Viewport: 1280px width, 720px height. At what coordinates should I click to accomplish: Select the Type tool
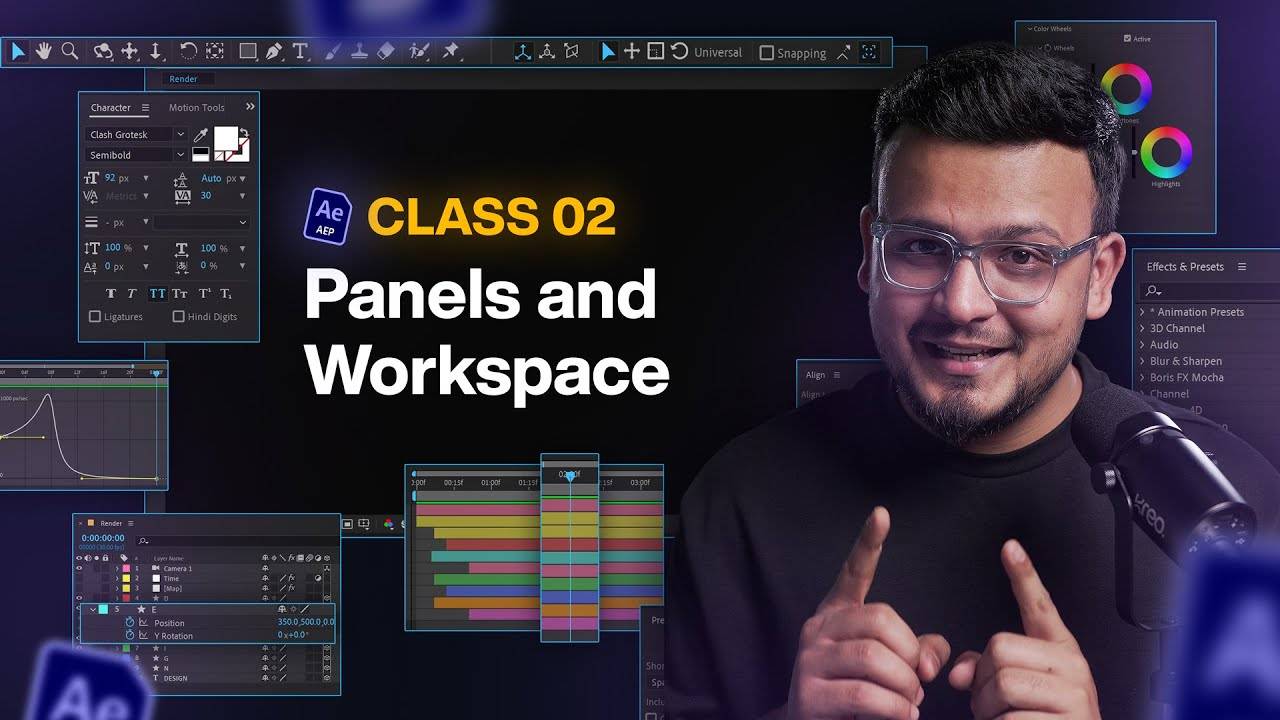point(300,51)
